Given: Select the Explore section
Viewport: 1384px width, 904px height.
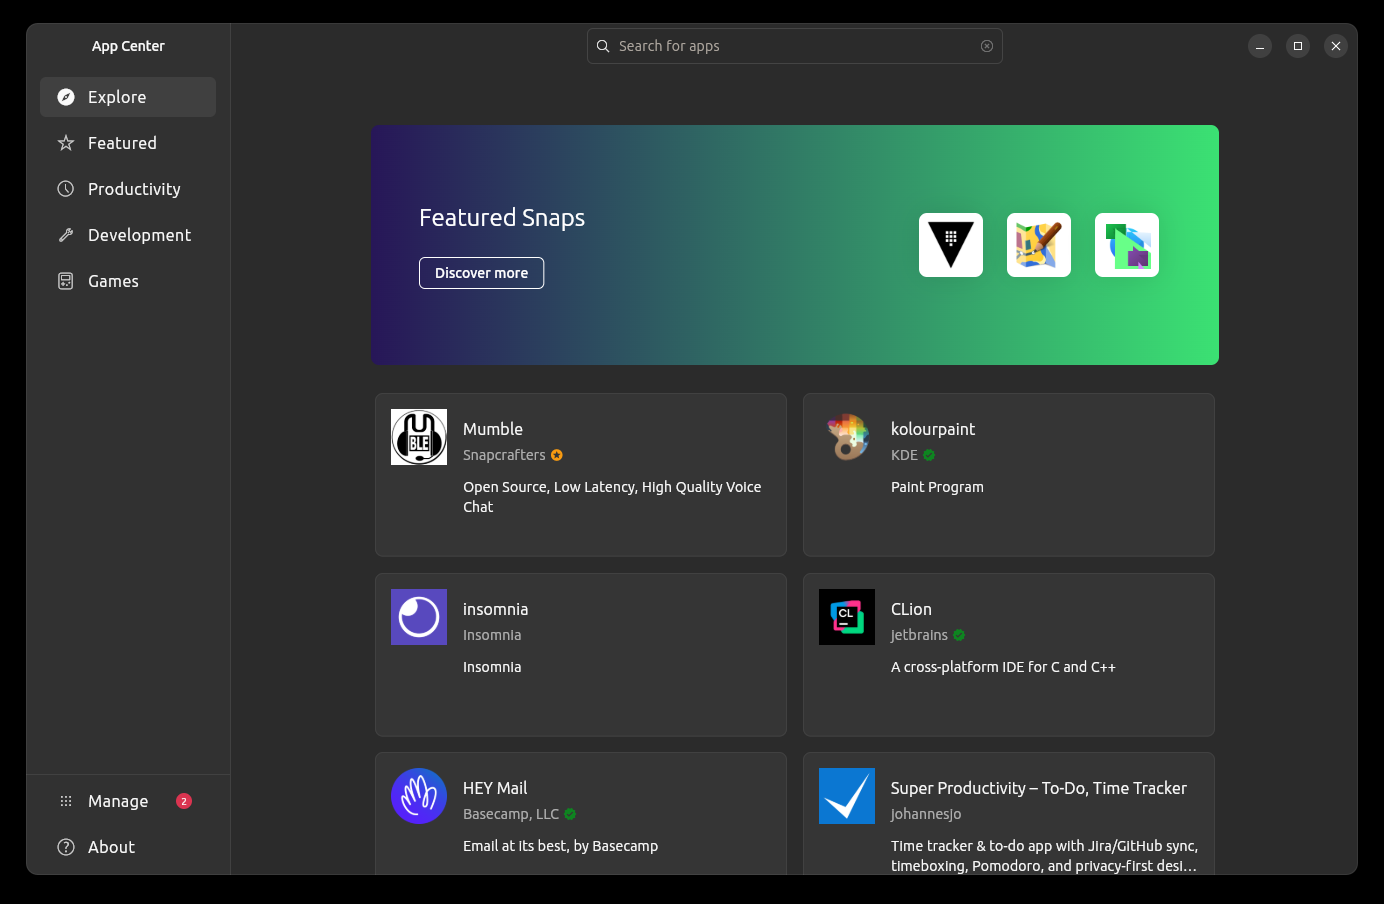Looking at the screenshot, I should [127, 96].
